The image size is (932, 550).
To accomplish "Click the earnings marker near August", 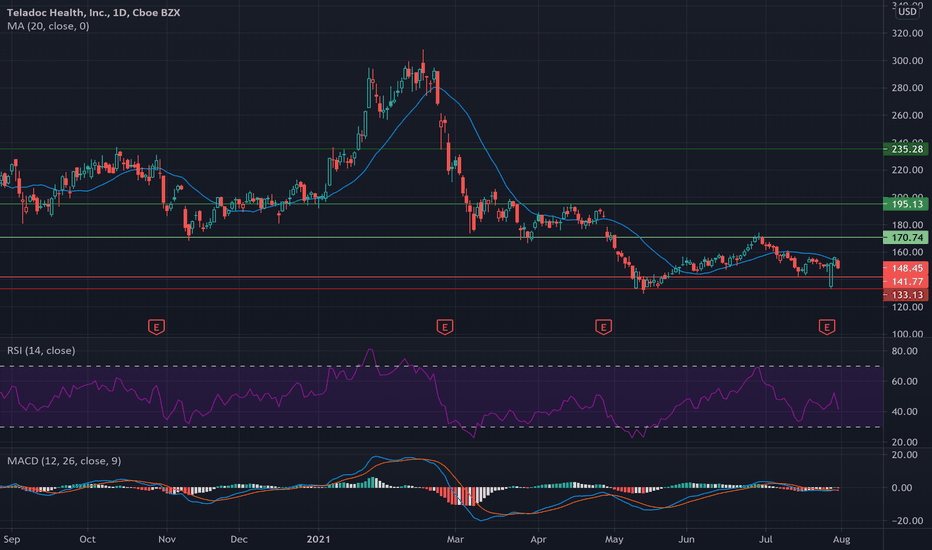I will (x=827, y=326).
